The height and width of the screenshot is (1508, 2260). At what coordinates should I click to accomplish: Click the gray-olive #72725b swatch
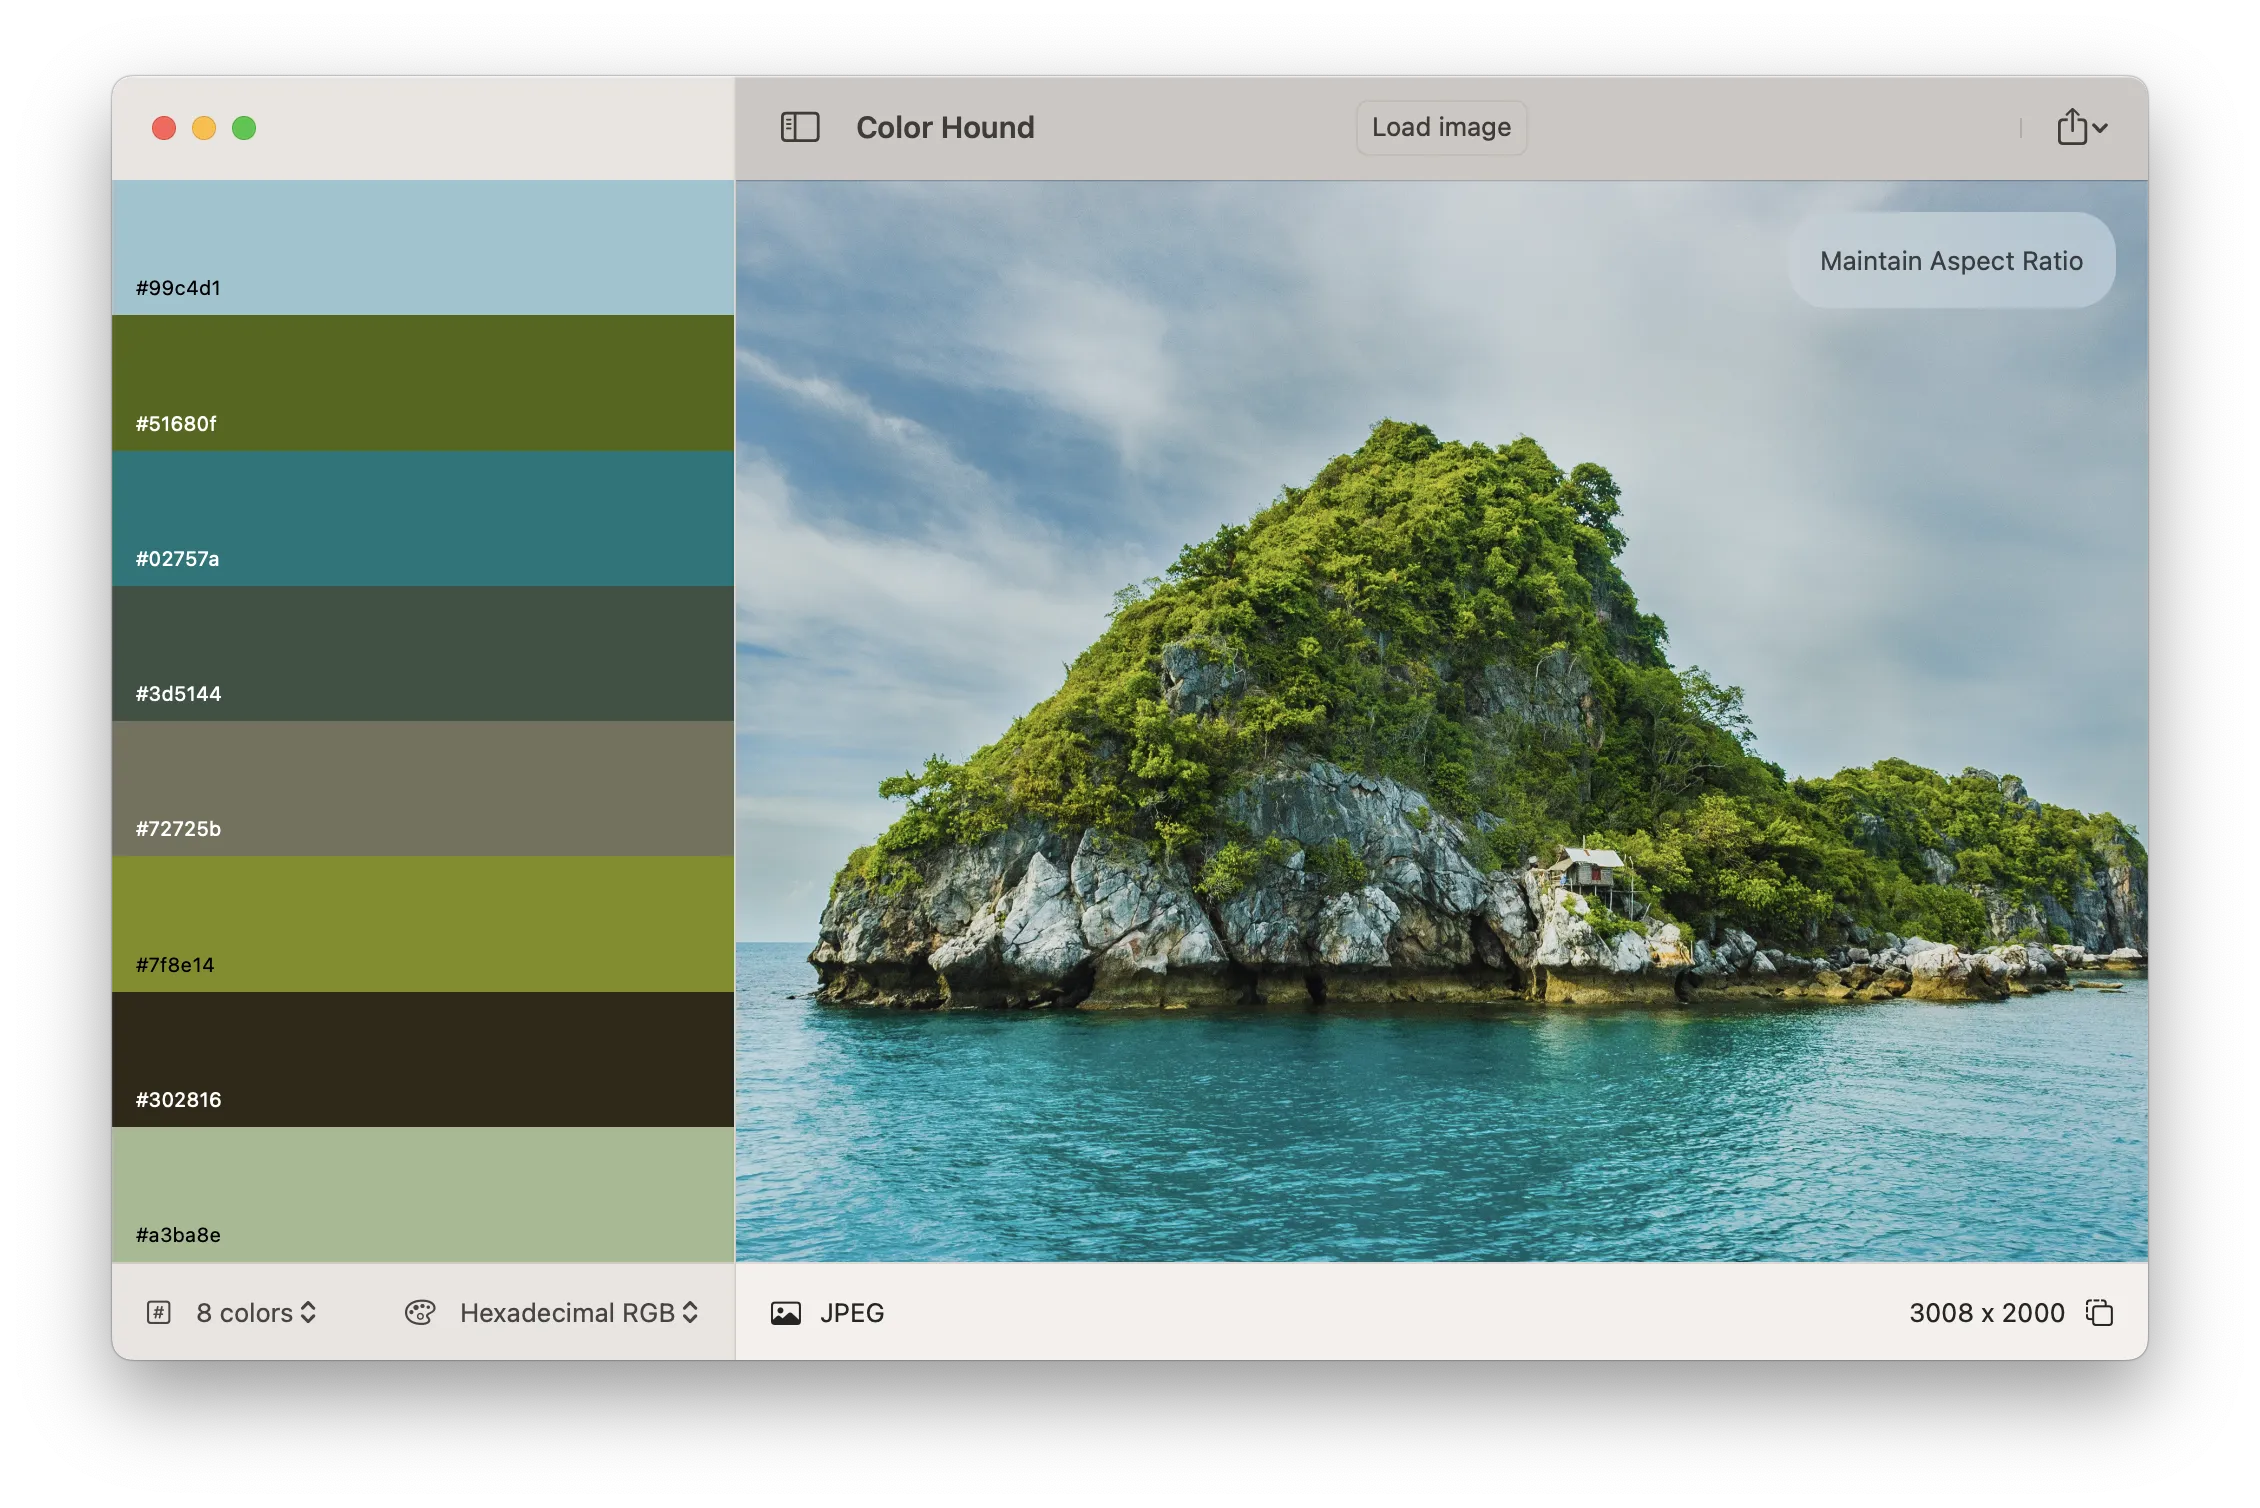[423, 788]
